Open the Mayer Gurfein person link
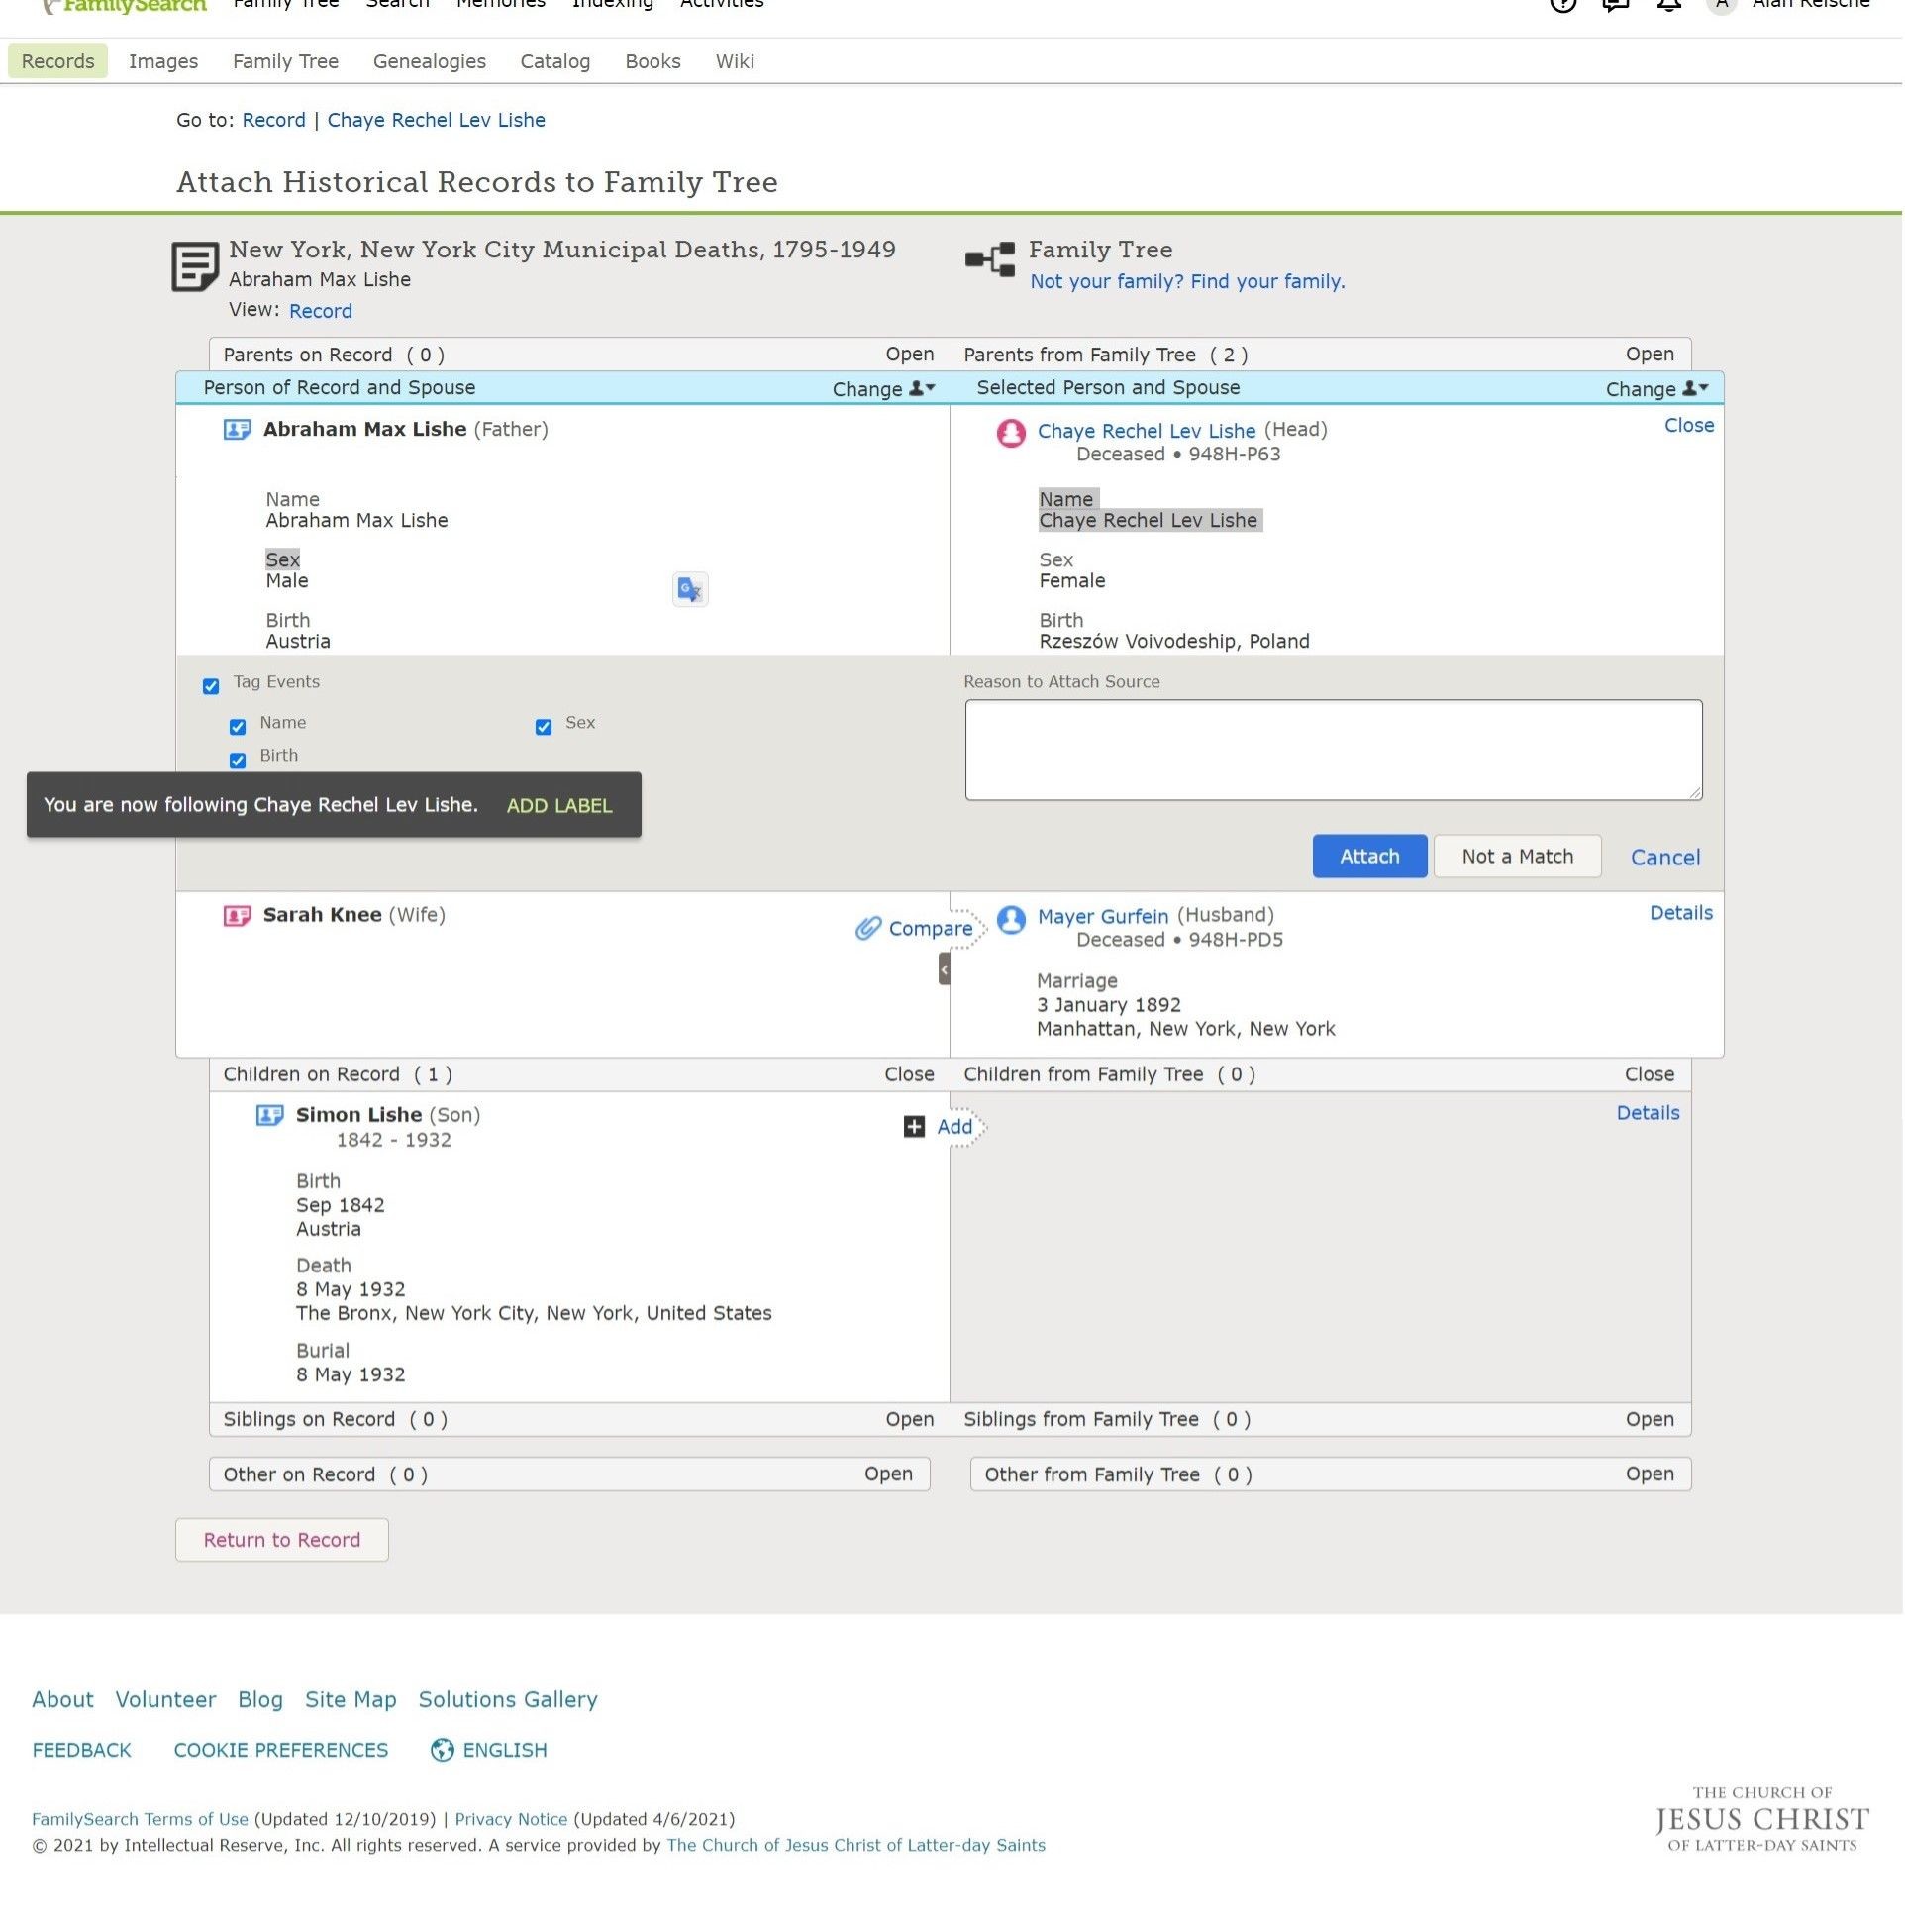Viewport: 1905px width, 1932px height. coord(1103,917)
